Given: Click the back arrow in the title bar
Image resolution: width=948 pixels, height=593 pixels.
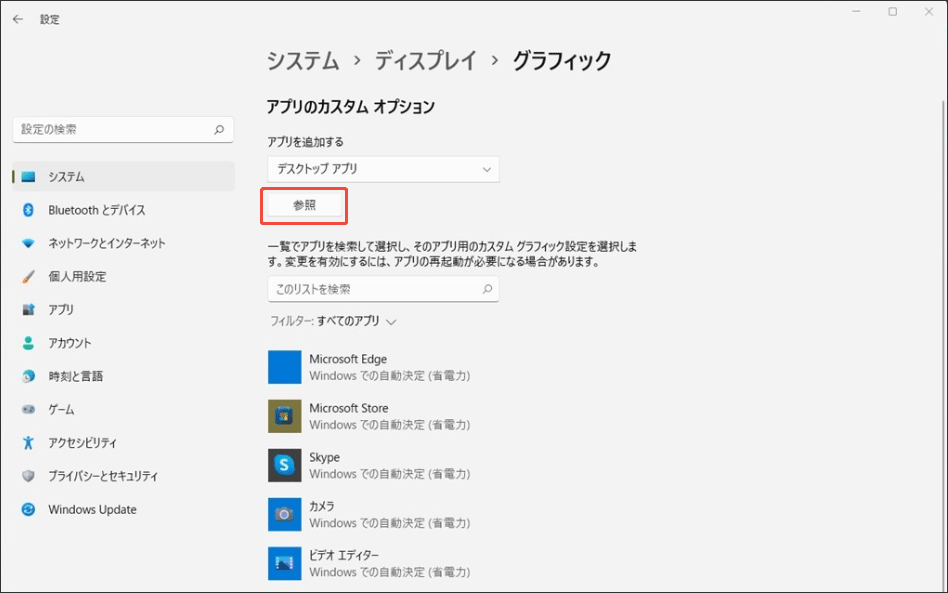Looking at the screenshot, I should coord(18,19).
